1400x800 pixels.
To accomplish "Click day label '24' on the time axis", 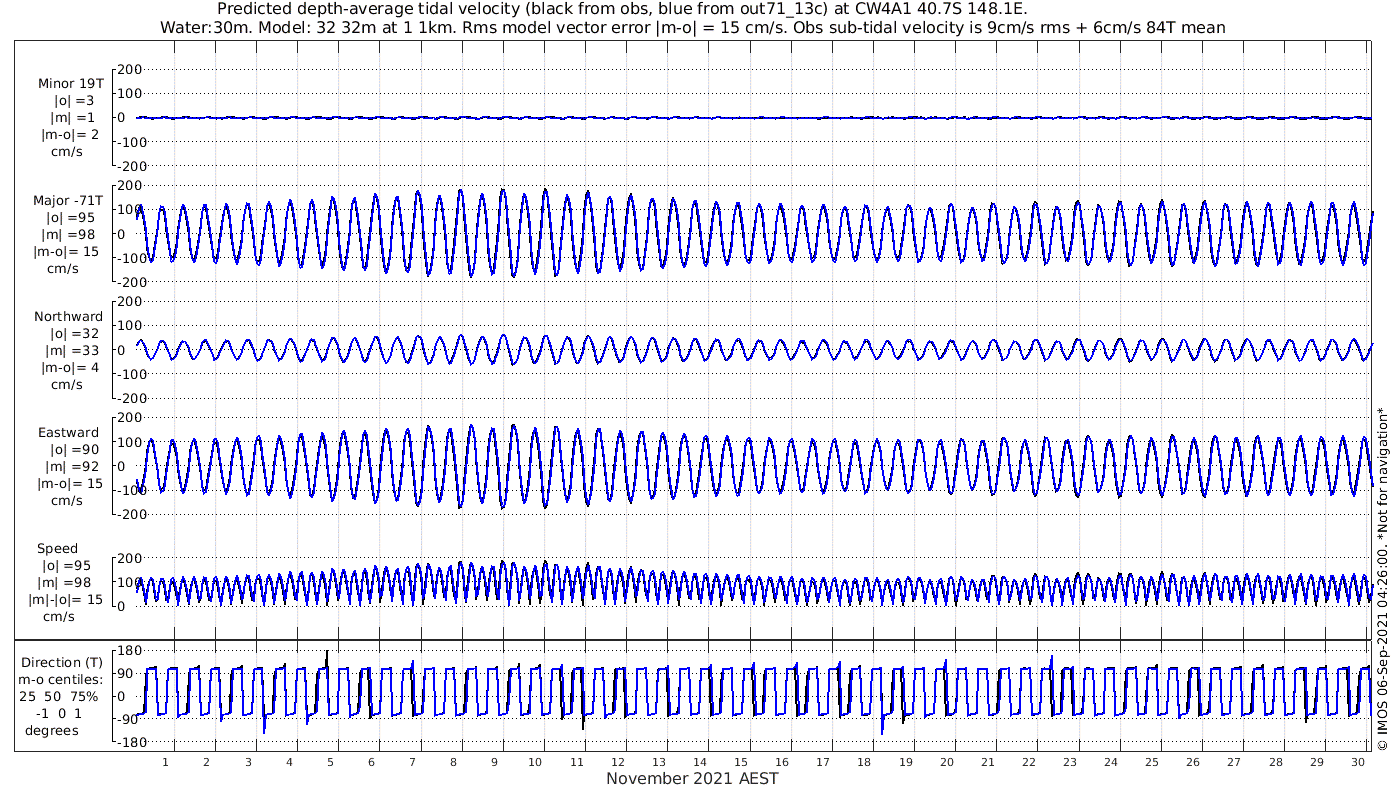I will 1111,762.
